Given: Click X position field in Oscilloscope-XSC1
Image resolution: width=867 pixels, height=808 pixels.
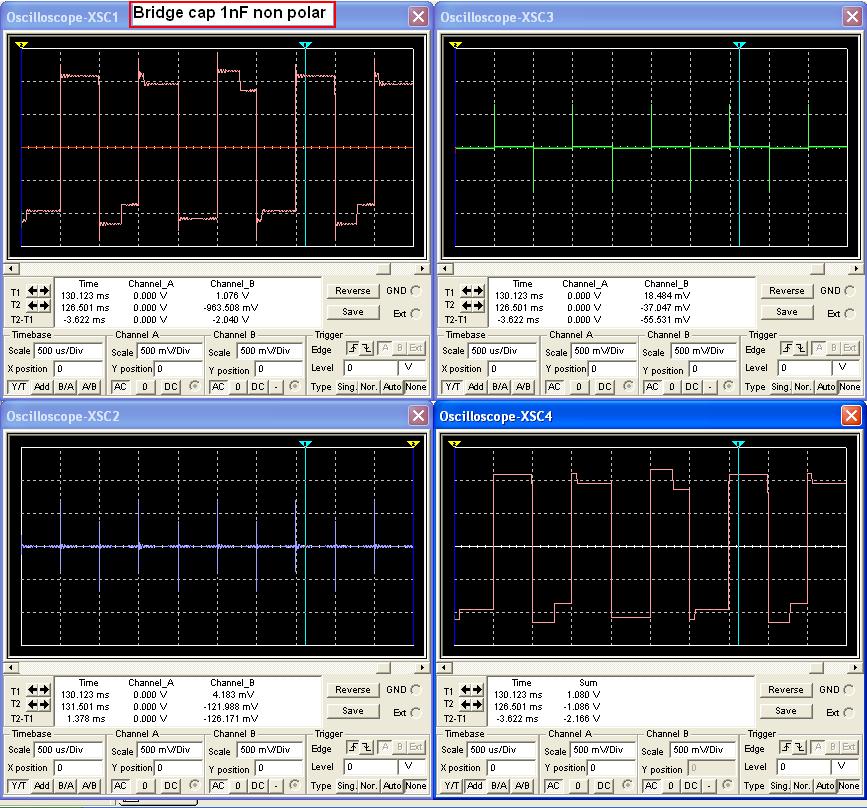Looking at the screenshot, I should (79, 369).
